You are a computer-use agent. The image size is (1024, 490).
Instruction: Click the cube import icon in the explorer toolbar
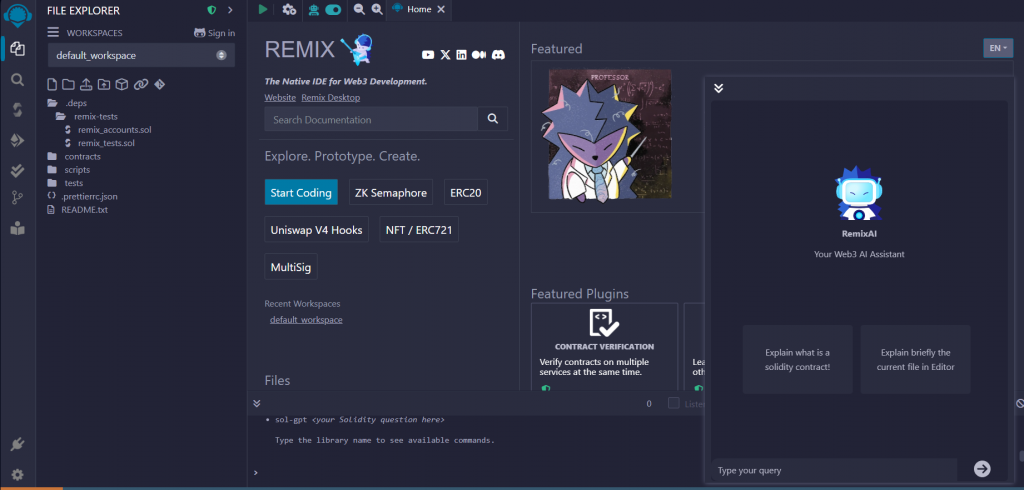[121, 84]
